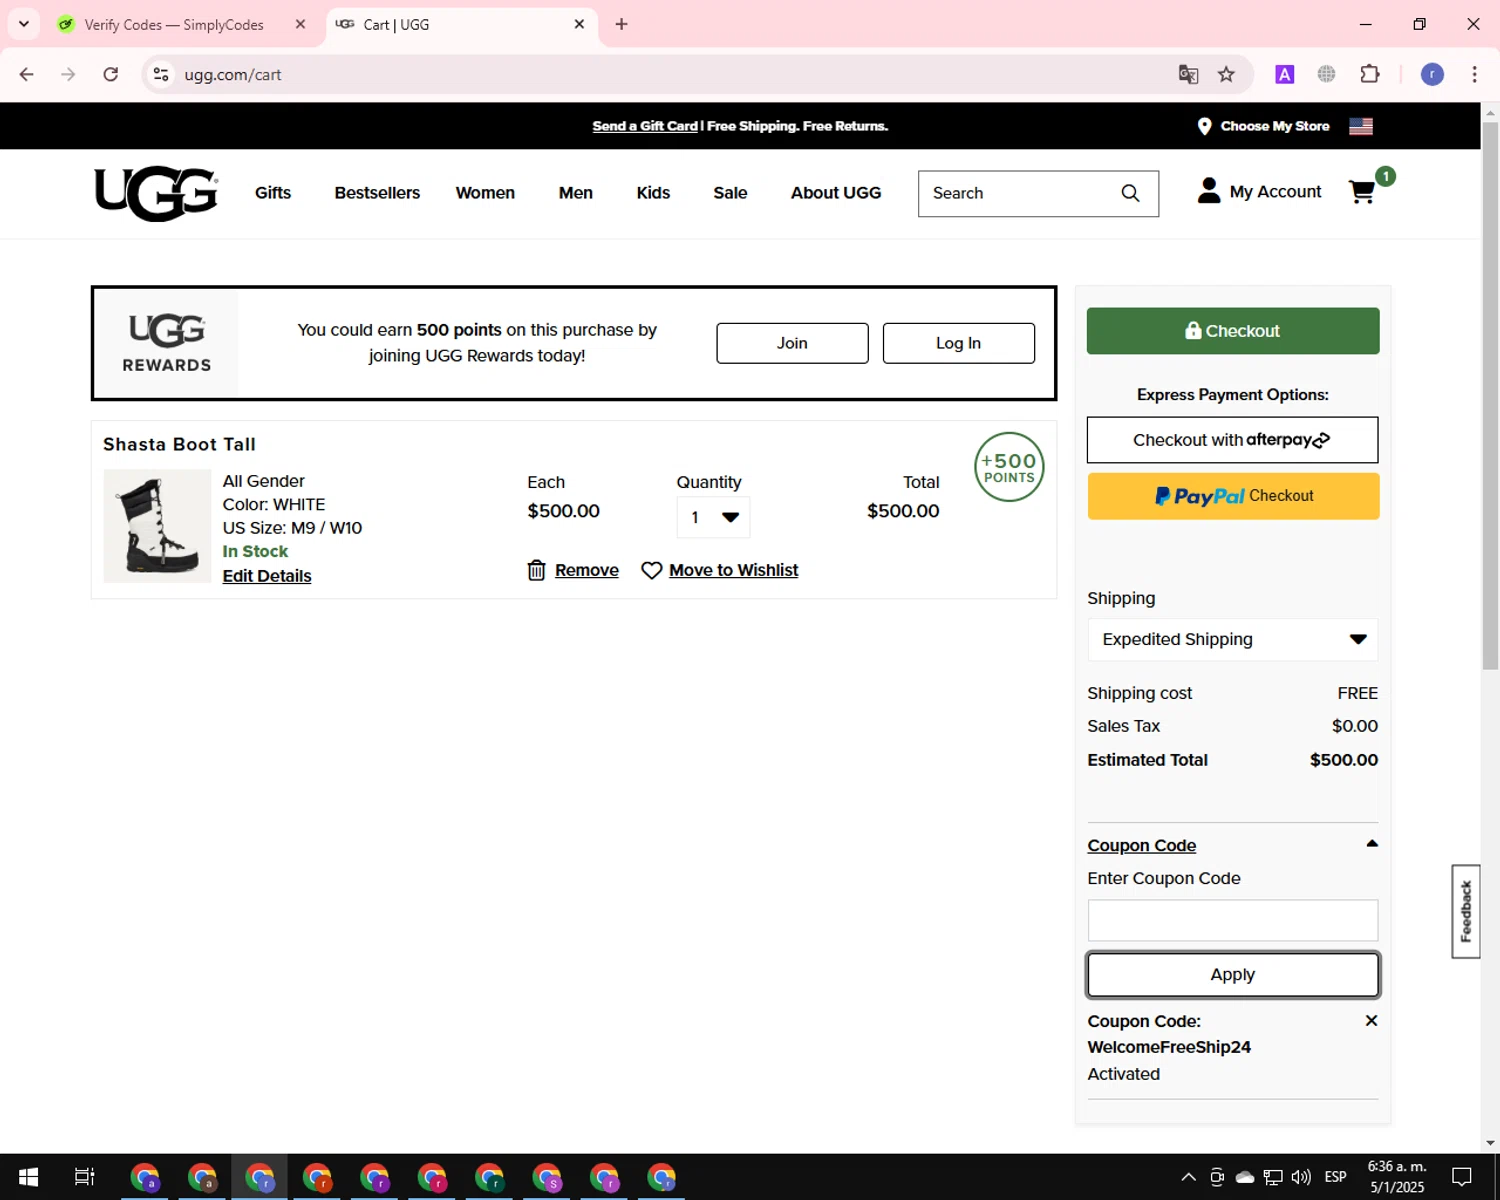Click Choose My Store text
The height and width of the screenshot is (1200, 1500).
coord(1275,126)
